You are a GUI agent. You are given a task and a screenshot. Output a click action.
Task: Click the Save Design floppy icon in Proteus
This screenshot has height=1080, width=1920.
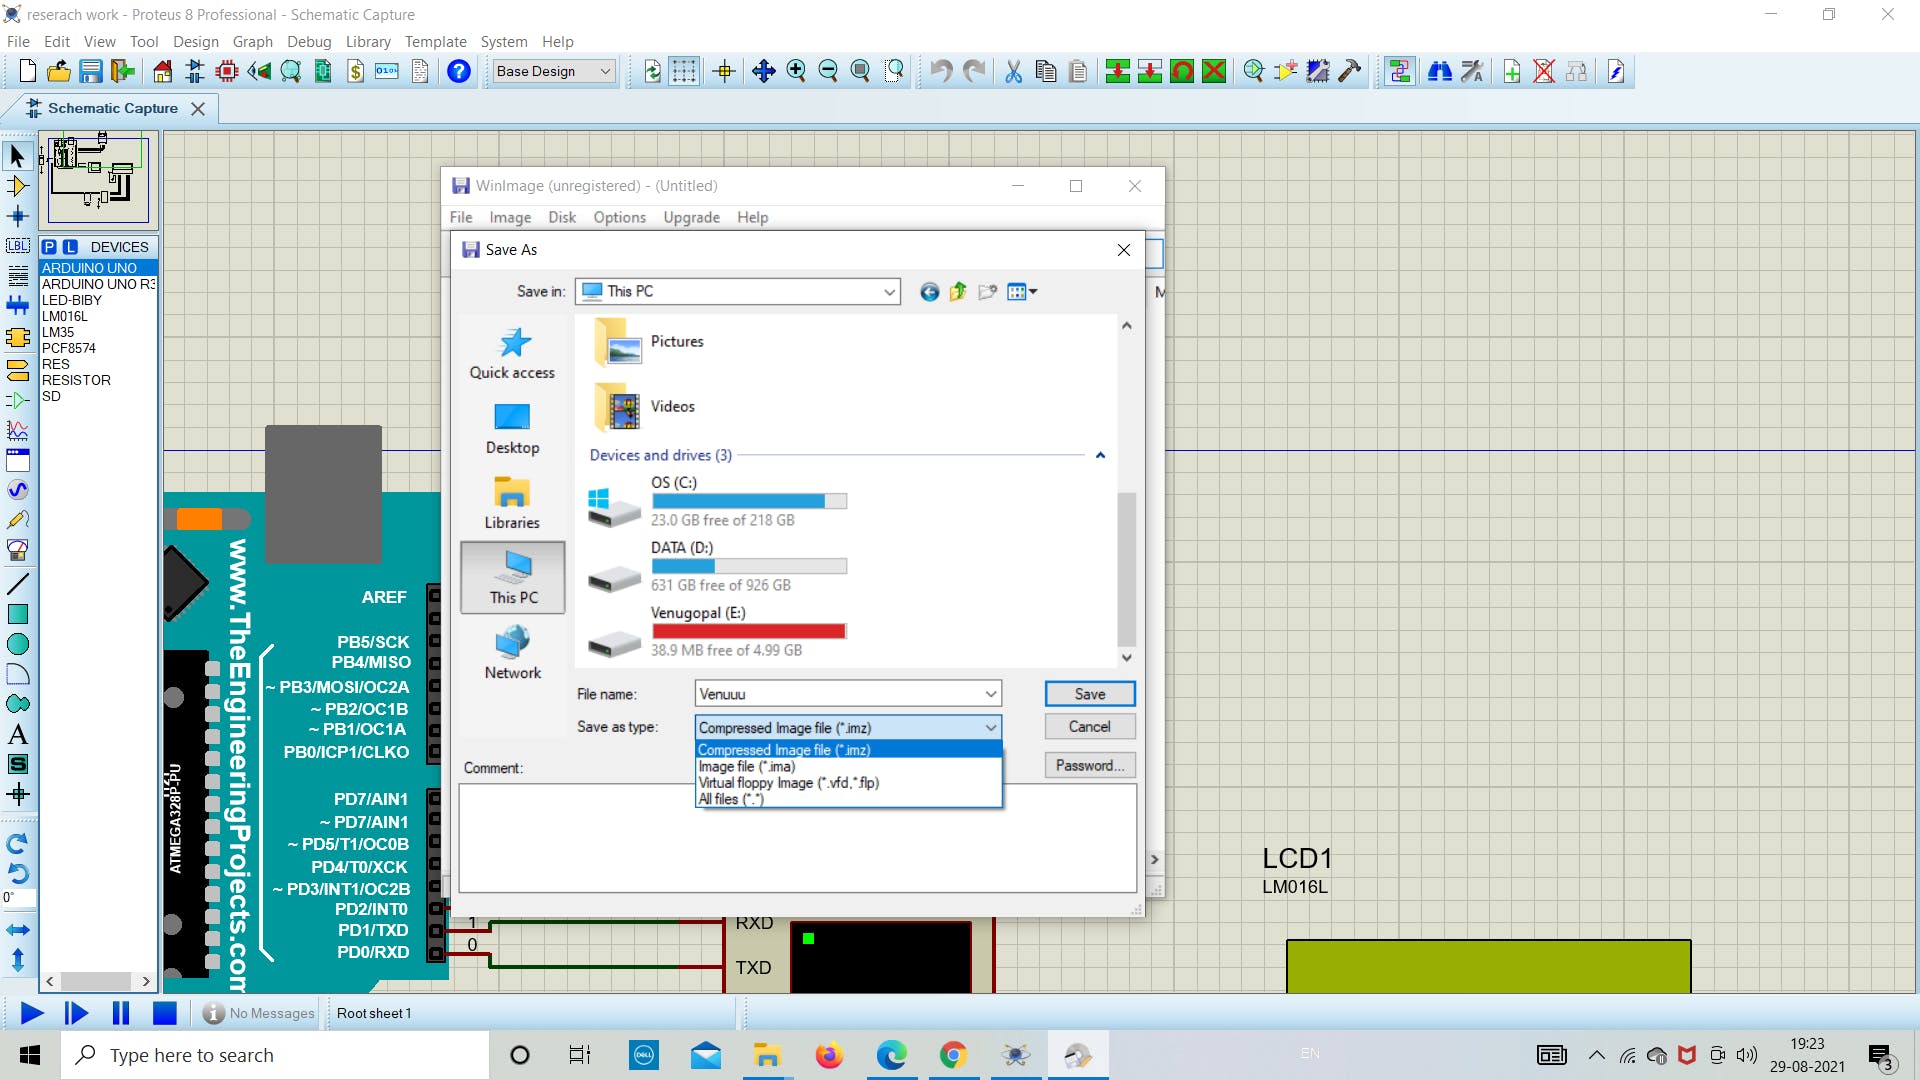tap(91, 71)
